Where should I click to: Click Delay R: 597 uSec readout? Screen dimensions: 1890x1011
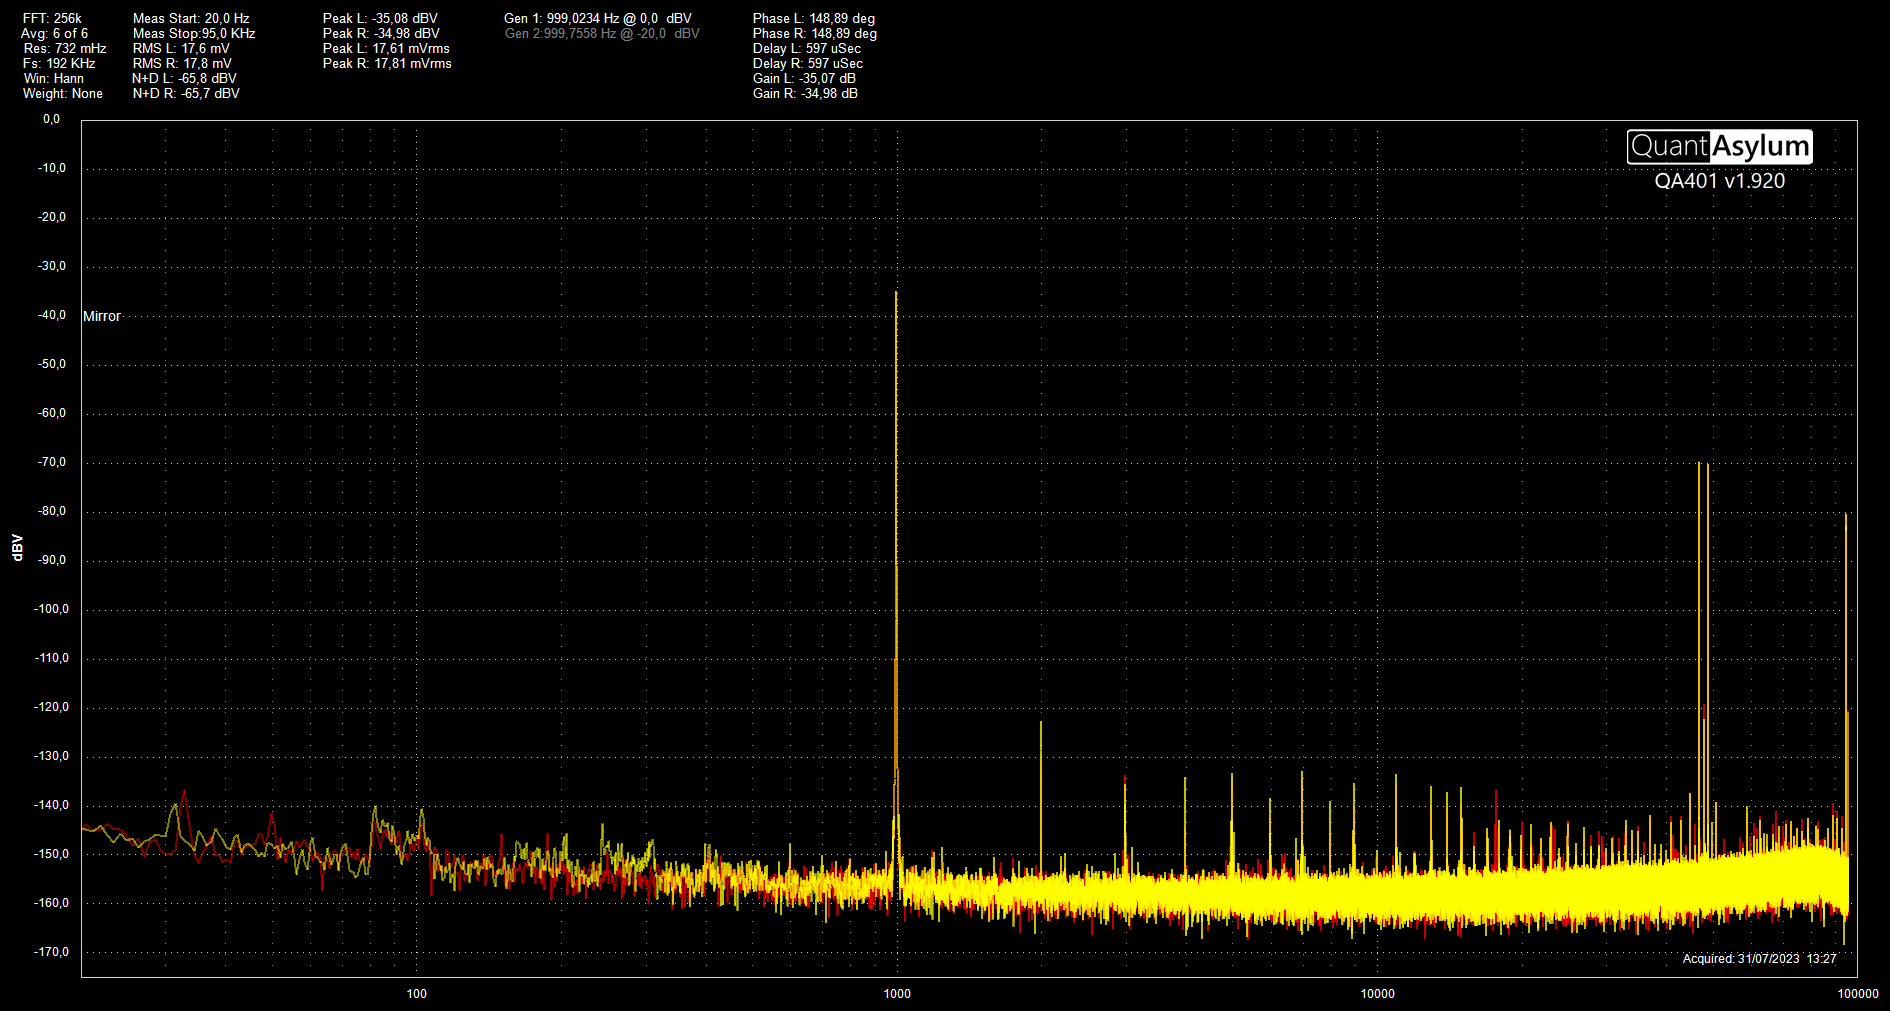[808, 63]
